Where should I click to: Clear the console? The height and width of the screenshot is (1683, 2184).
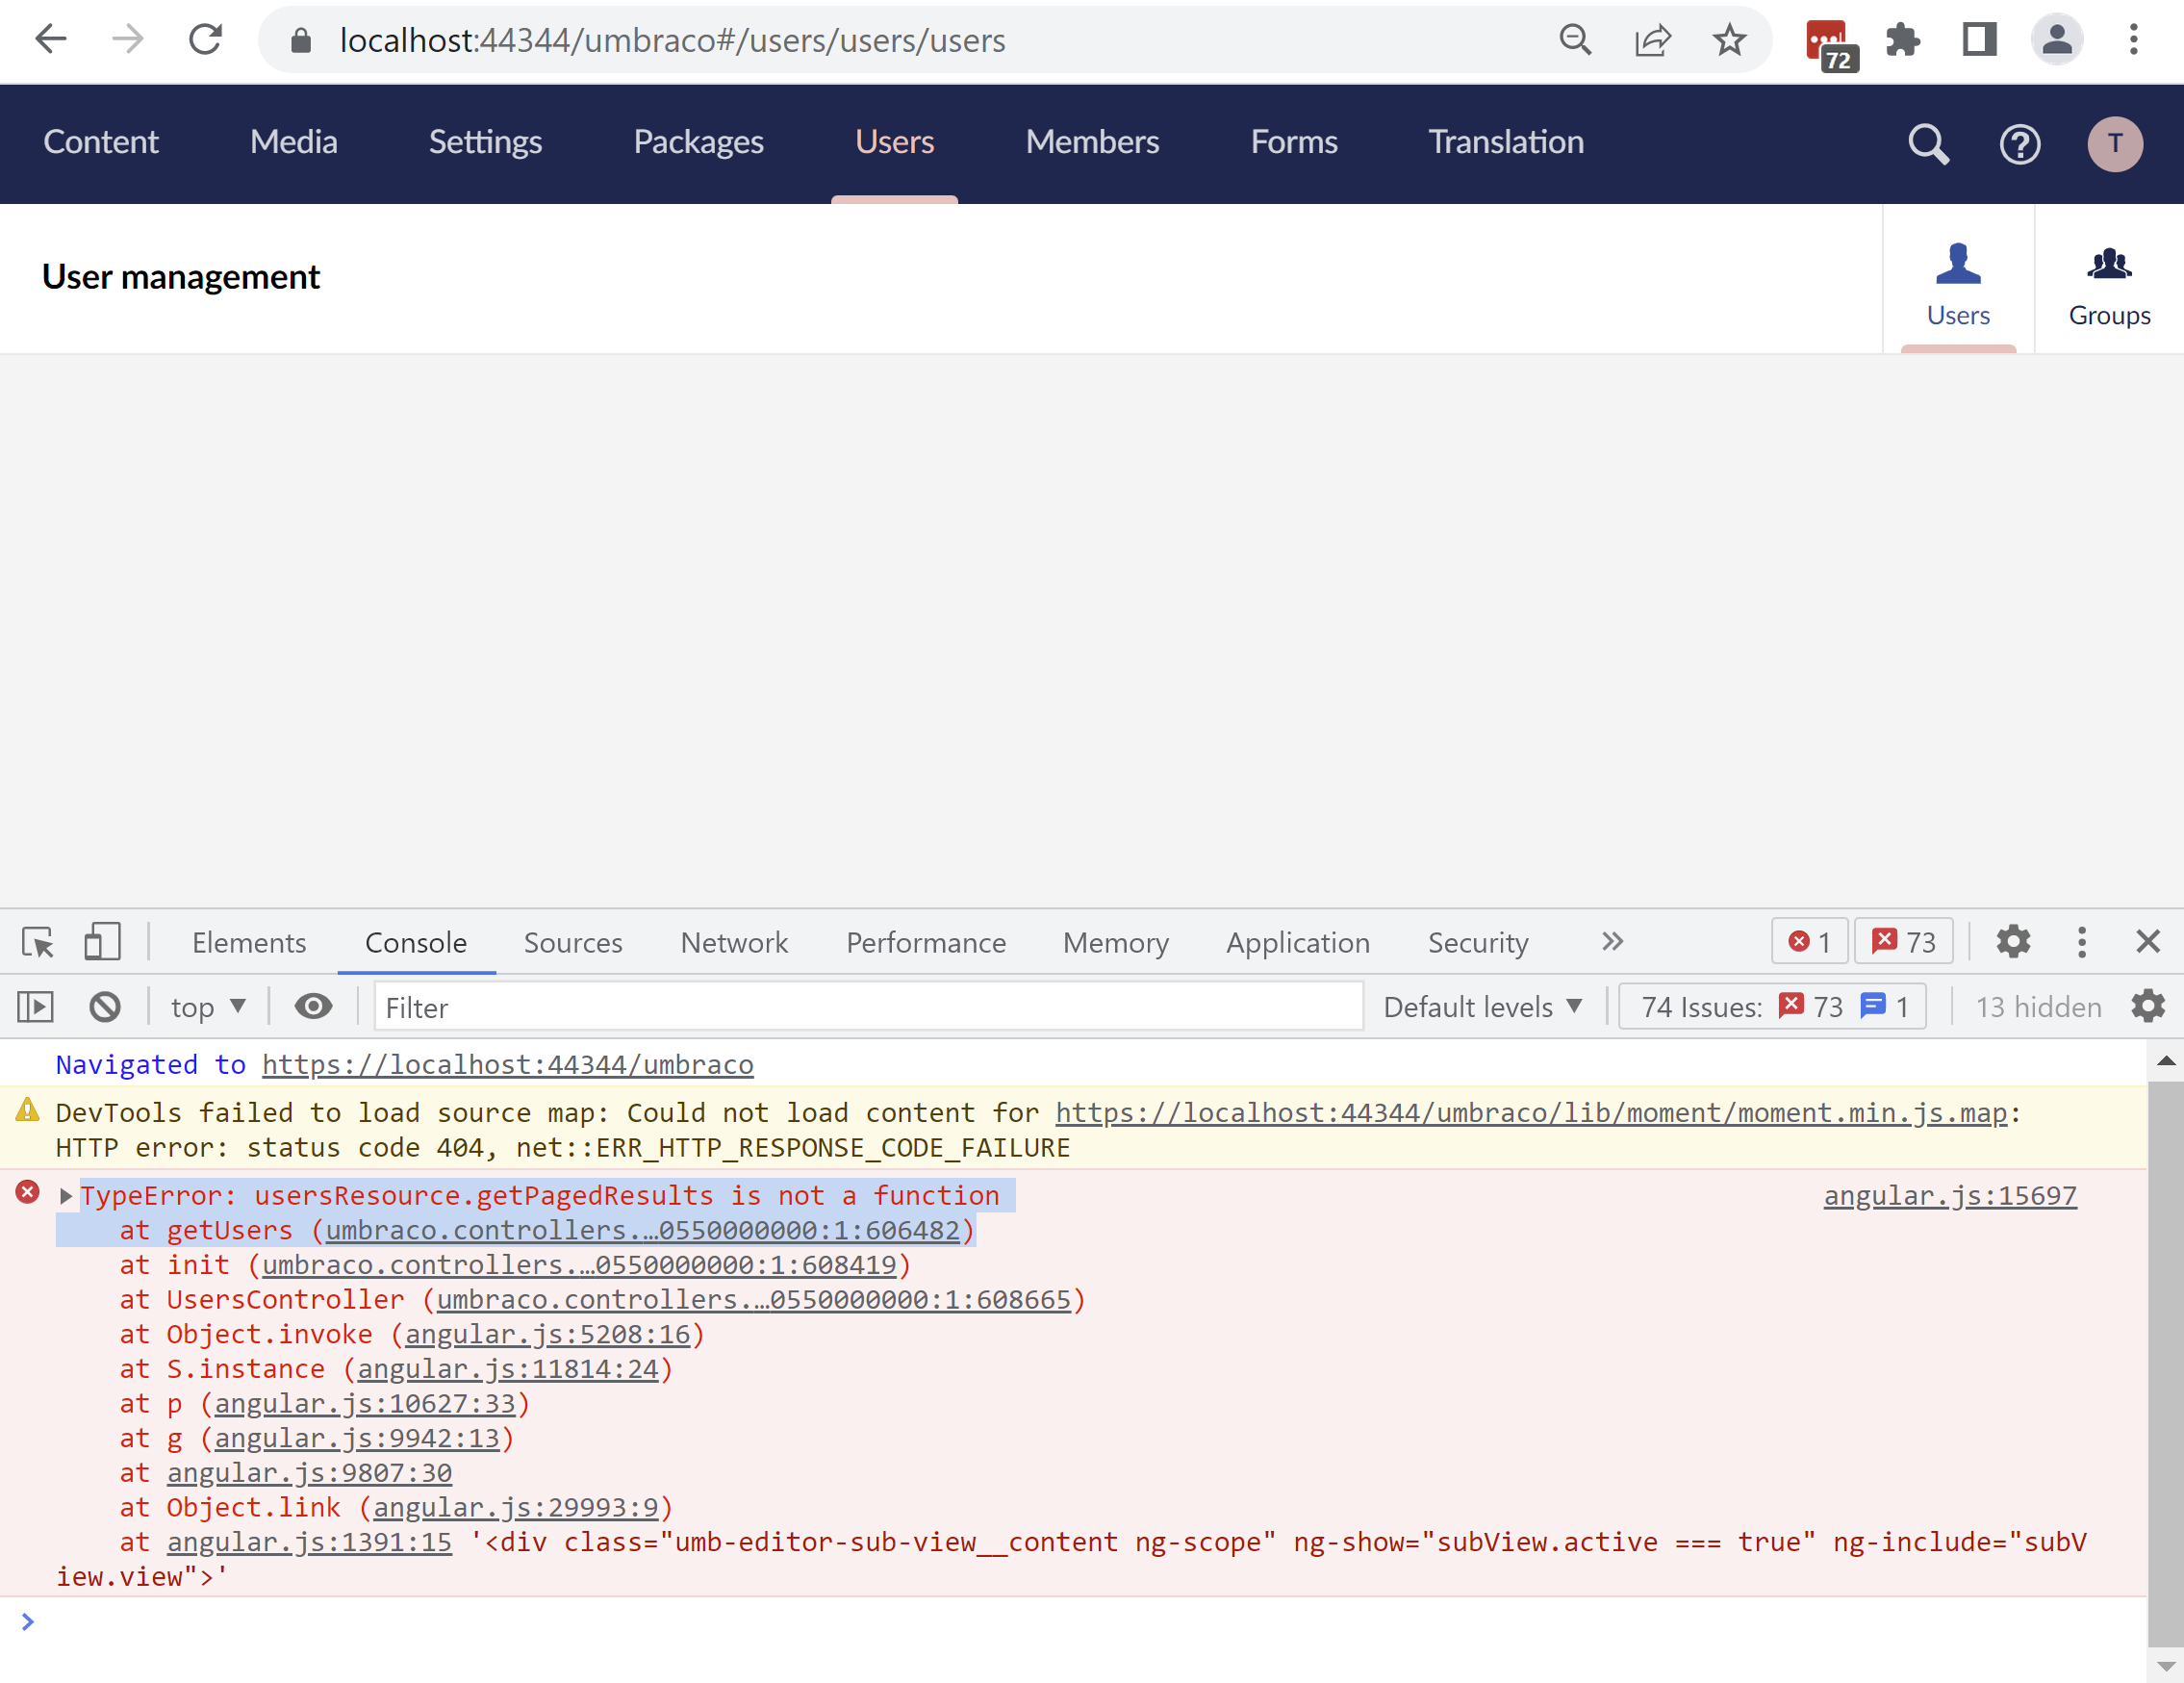pos(105,1006)
